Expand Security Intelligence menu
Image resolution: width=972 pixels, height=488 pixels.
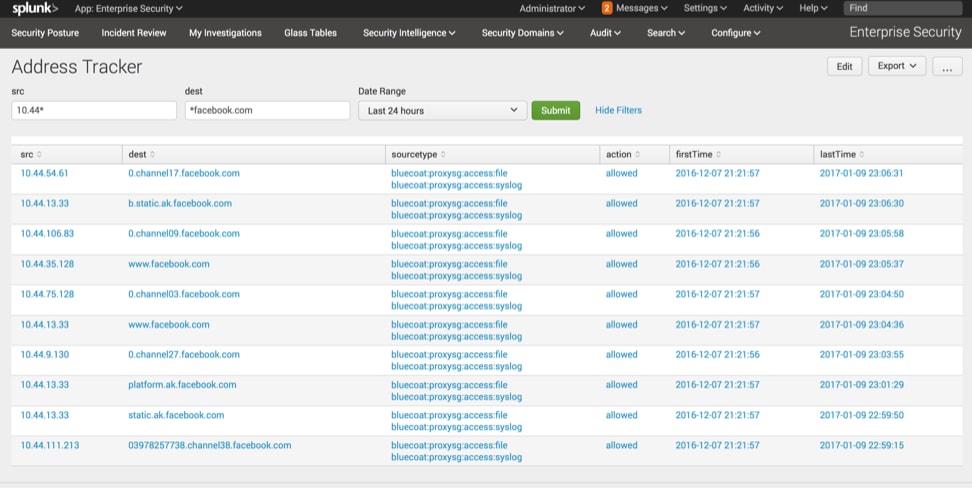coord(409,33)
